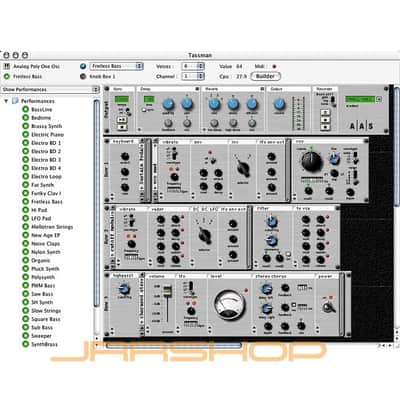Screen dimensions: 400x400
Task: Click the Knob Box 1 icon
Action: (x=83, y=76)
